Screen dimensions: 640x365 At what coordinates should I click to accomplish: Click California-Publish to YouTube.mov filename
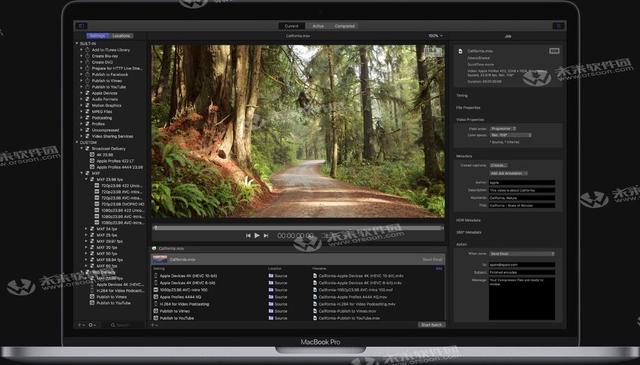coord(349,318)
